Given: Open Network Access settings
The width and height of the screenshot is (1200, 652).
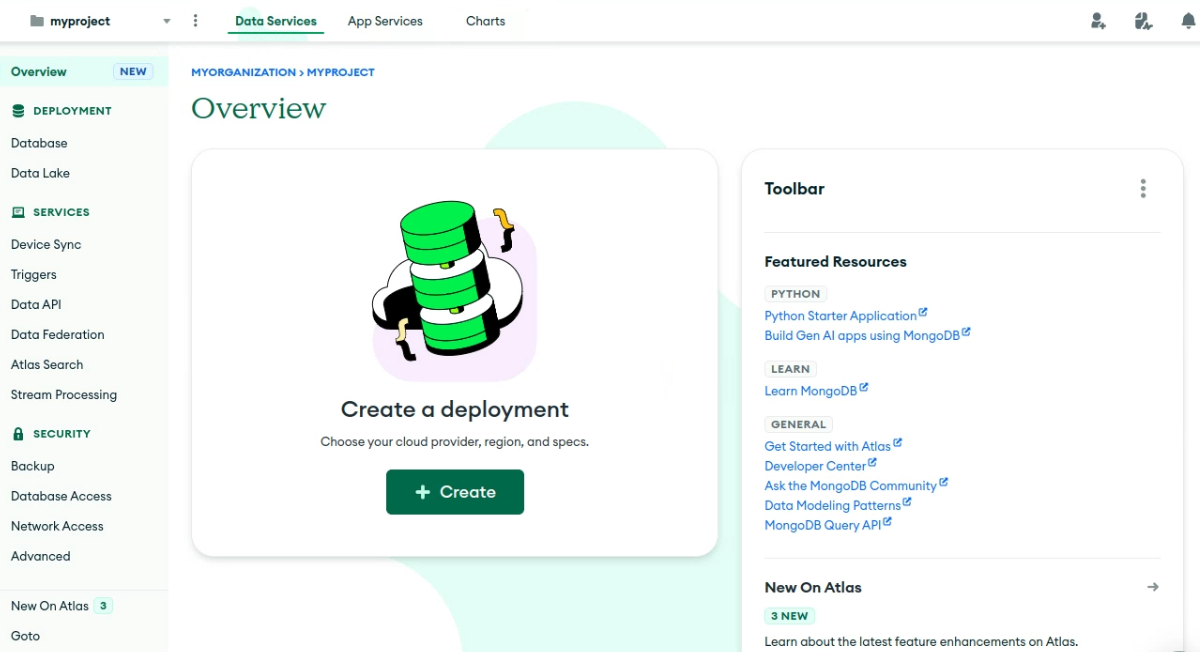Looking at the screenshot, I should click(57, 526).
